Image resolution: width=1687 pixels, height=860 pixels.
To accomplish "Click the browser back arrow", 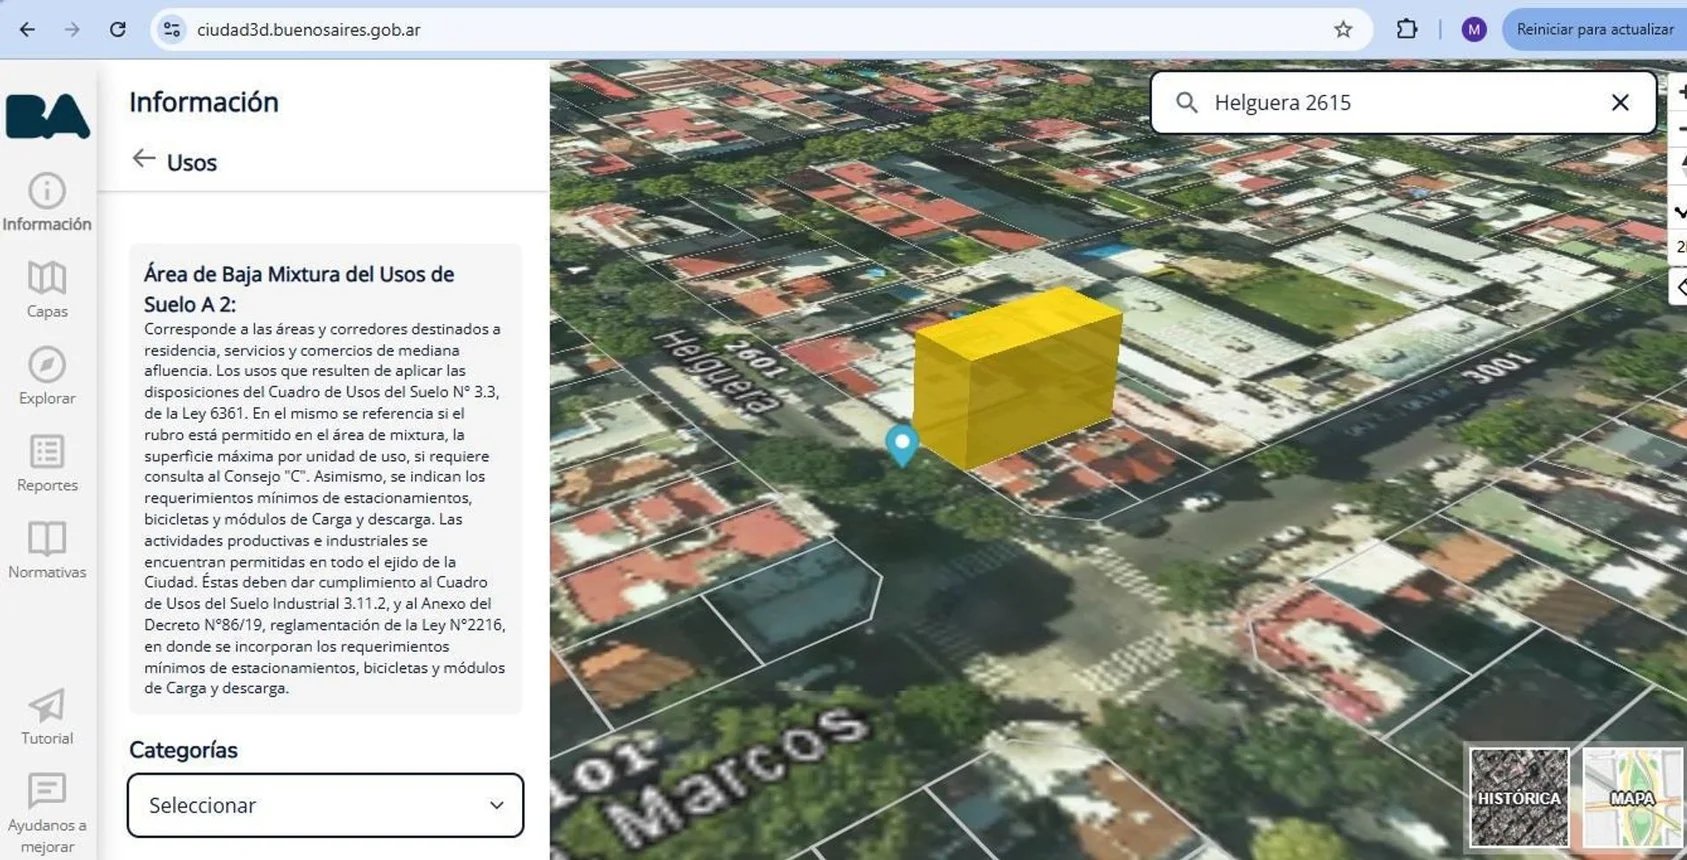I will pyautogui.click(x=27, y=29).
